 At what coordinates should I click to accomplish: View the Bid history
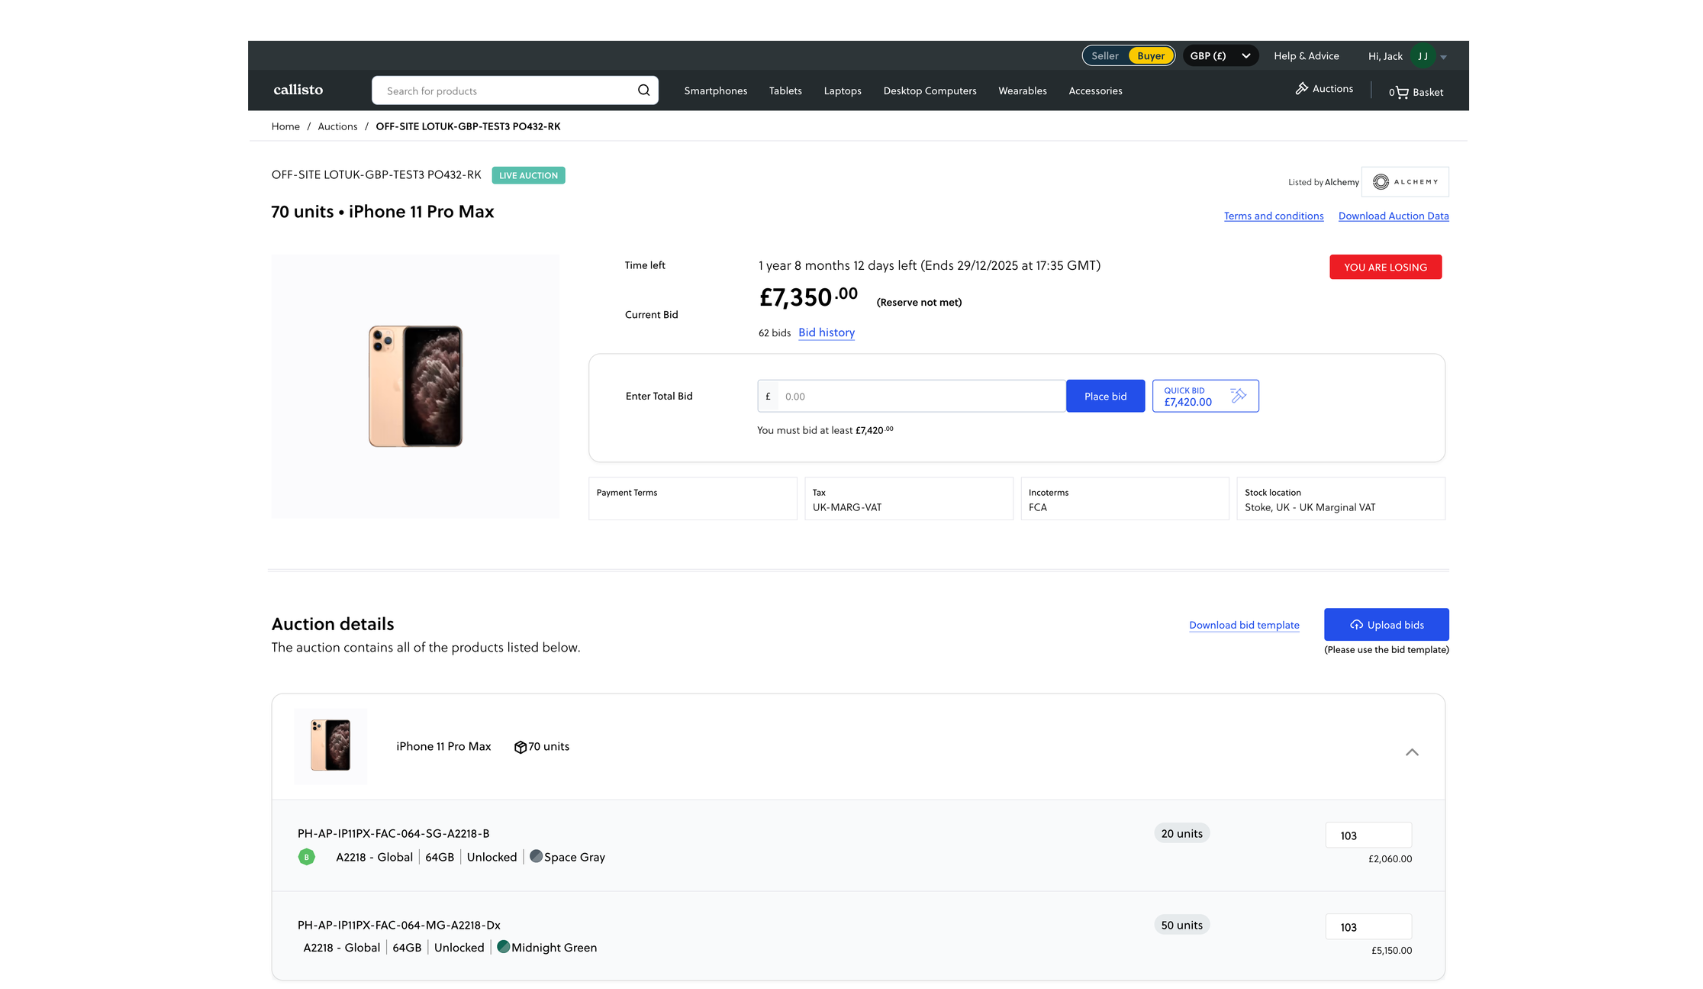[x=826, y=333]
